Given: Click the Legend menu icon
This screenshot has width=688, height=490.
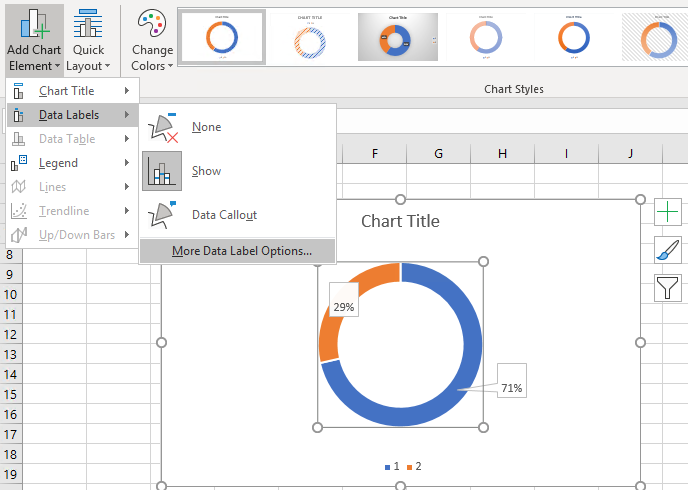Looking at the screenshot, I should 19,163.
